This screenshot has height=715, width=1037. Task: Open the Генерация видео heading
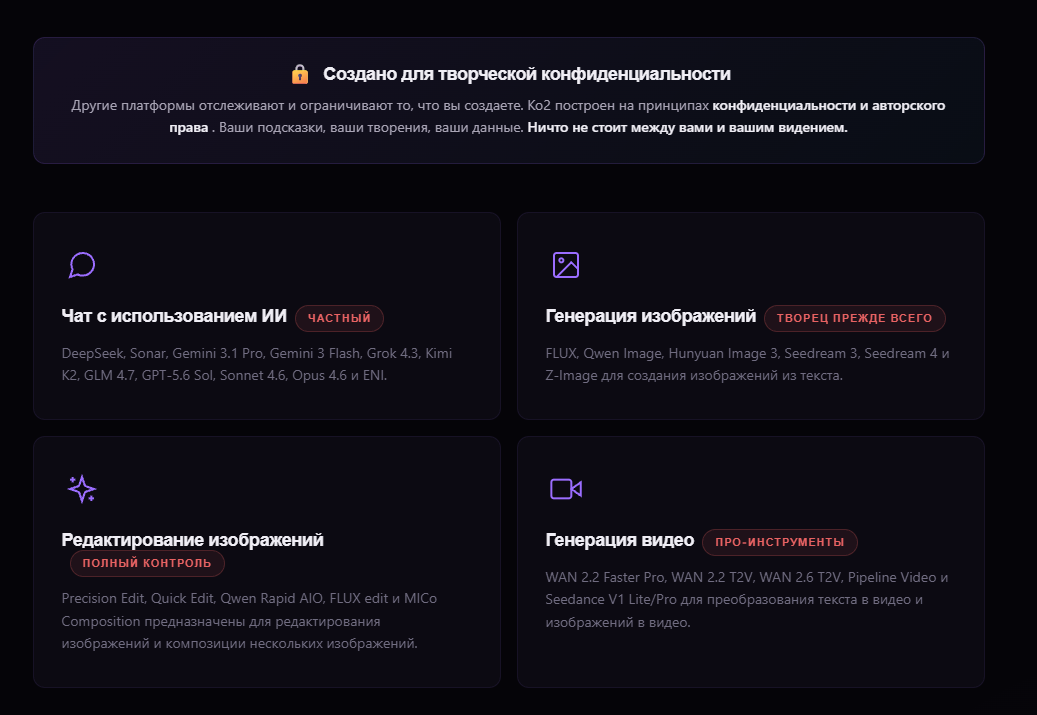click(620, 540)
